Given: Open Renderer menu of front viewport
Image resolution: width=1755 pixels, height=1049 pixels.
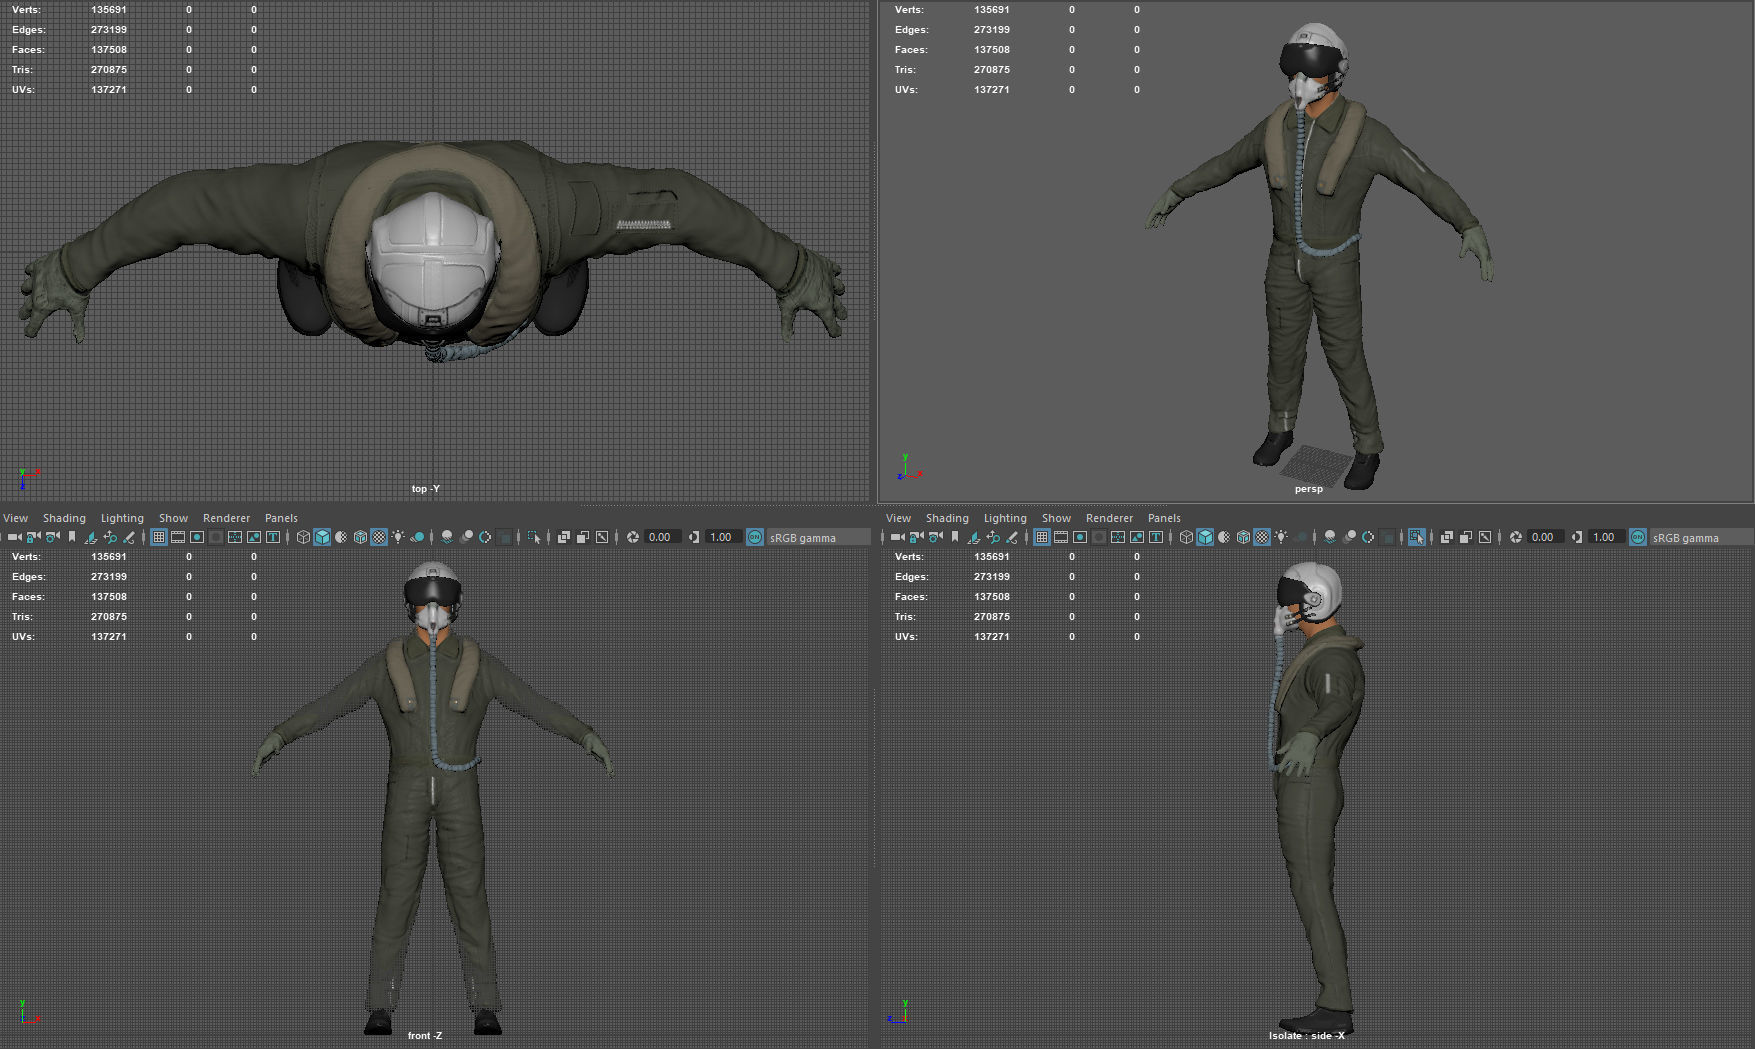Looking at the screenshot, I should point(226,518).
